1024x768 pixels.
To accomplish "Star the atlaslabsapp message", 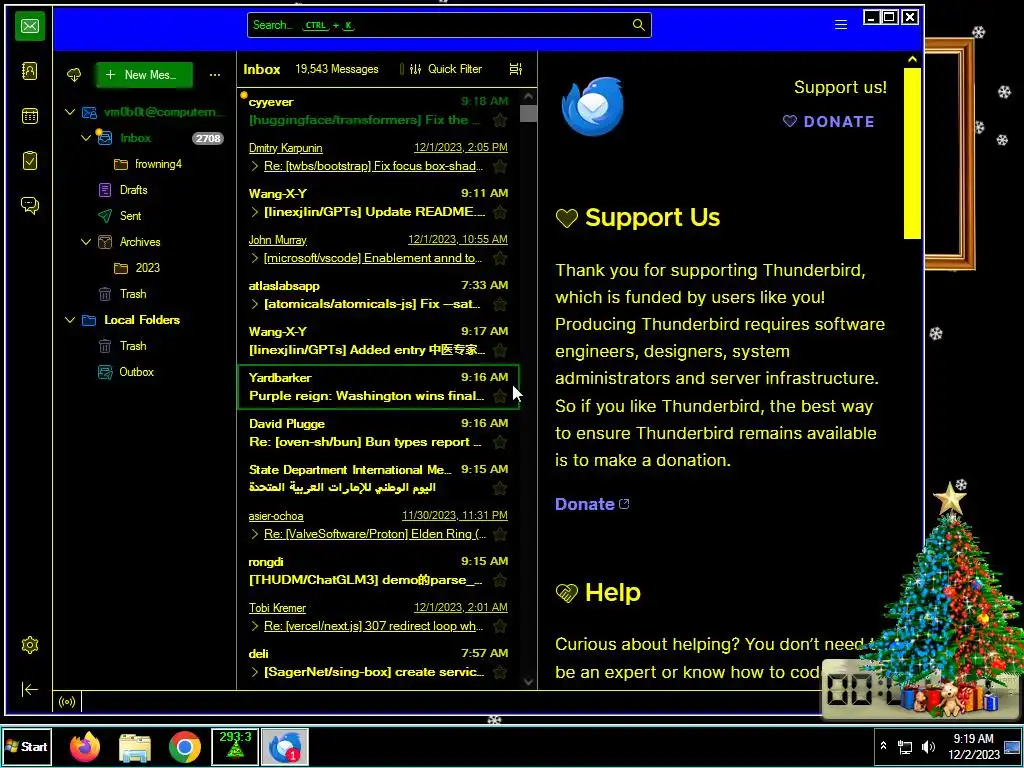I will 500,304.
